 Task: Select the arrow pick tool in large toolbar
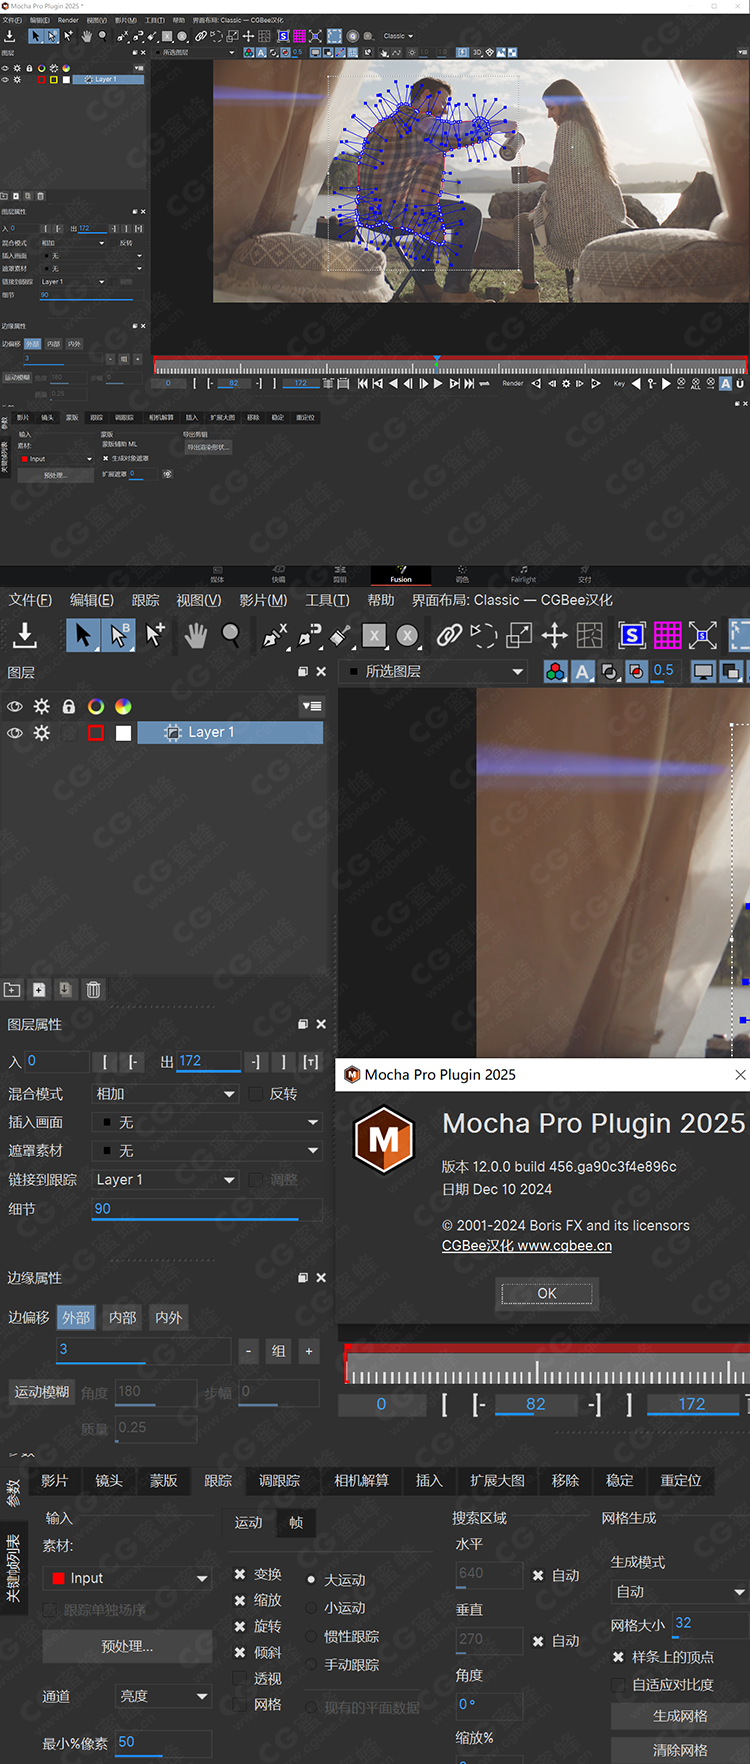83,635
